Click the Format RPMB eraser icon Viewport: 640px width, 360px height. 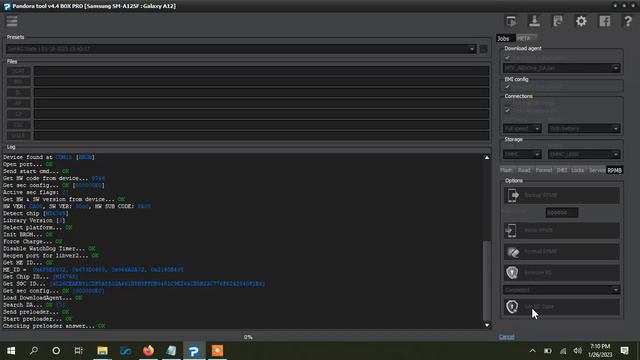(x=513, y=252)
